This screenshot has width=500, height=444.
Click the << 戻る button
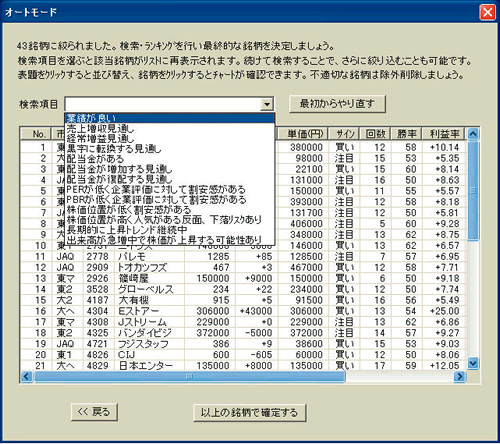tap(94, 412)
